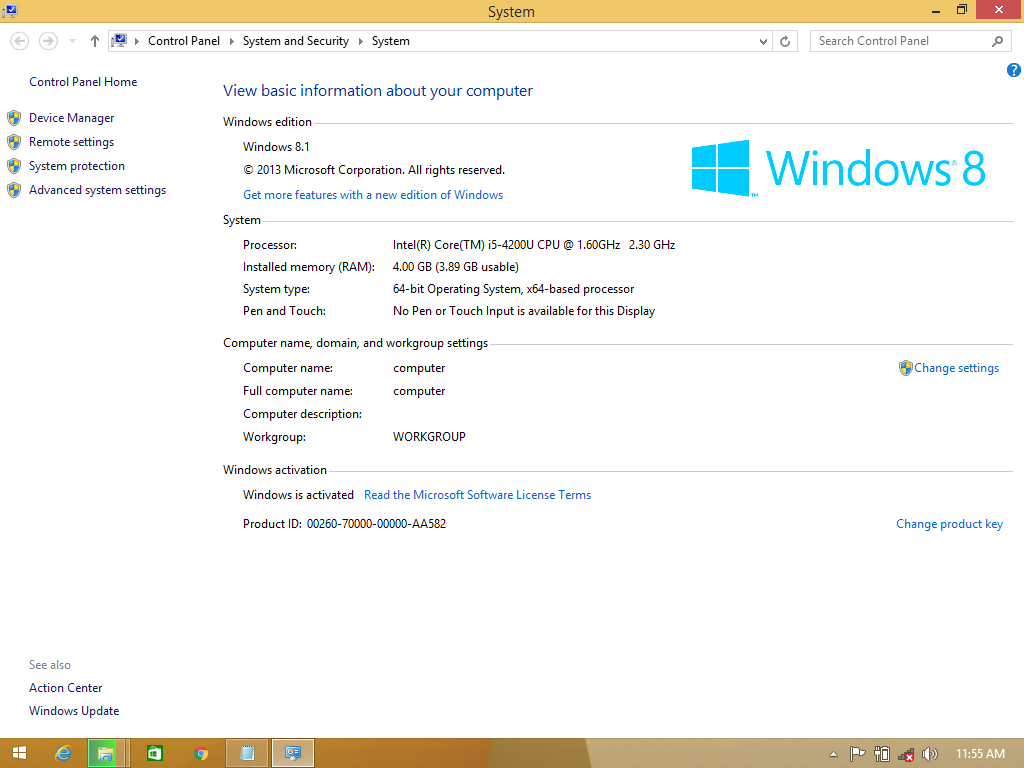1024x768 pixels.
Task: Launch Internet Explorer from the taskbar
Action: 63,753
